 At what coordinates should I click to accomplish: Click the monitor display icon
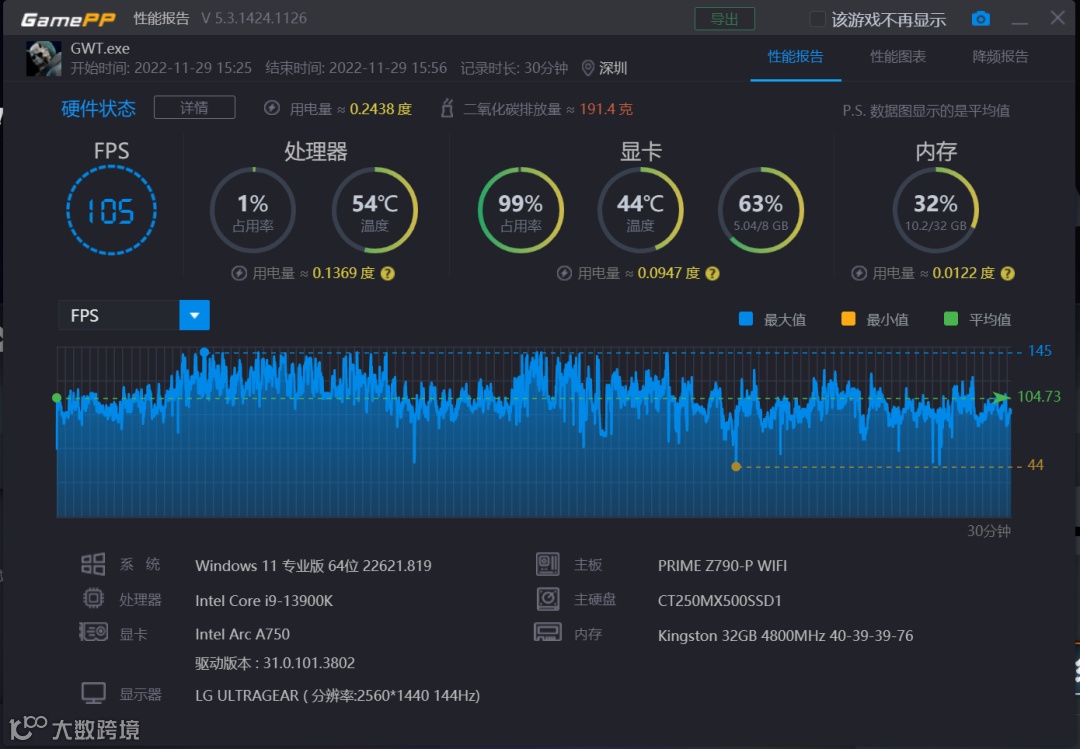click(x=93, y=693)
